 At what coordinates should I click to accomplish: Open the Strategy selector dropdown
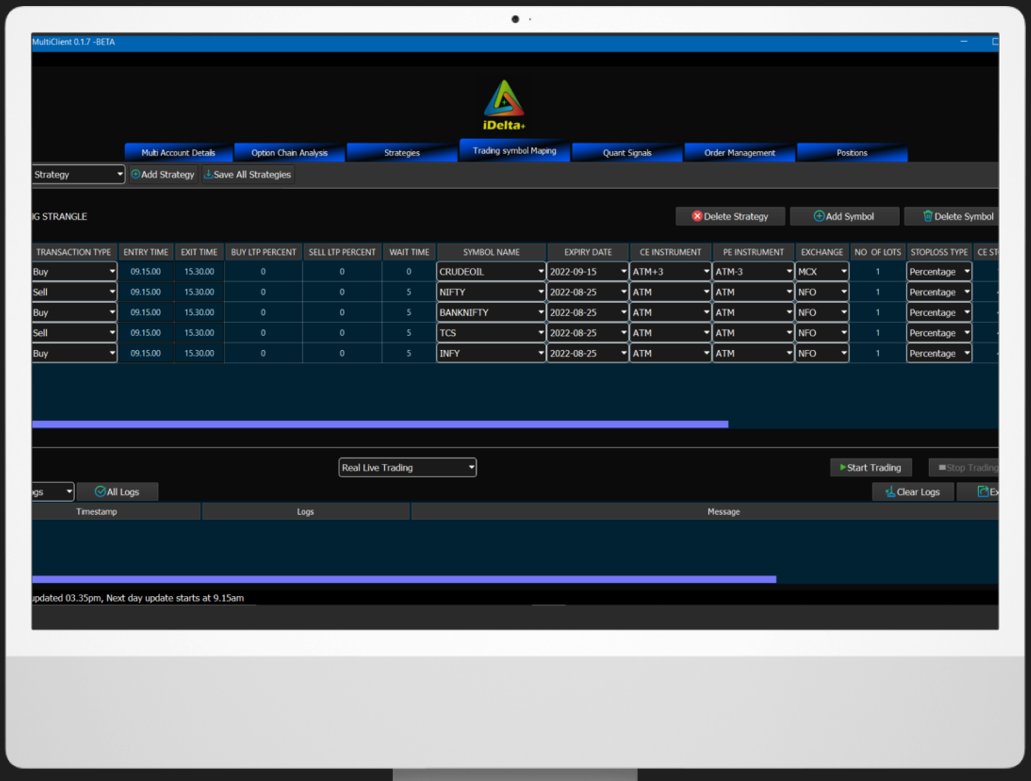[78, 174]
